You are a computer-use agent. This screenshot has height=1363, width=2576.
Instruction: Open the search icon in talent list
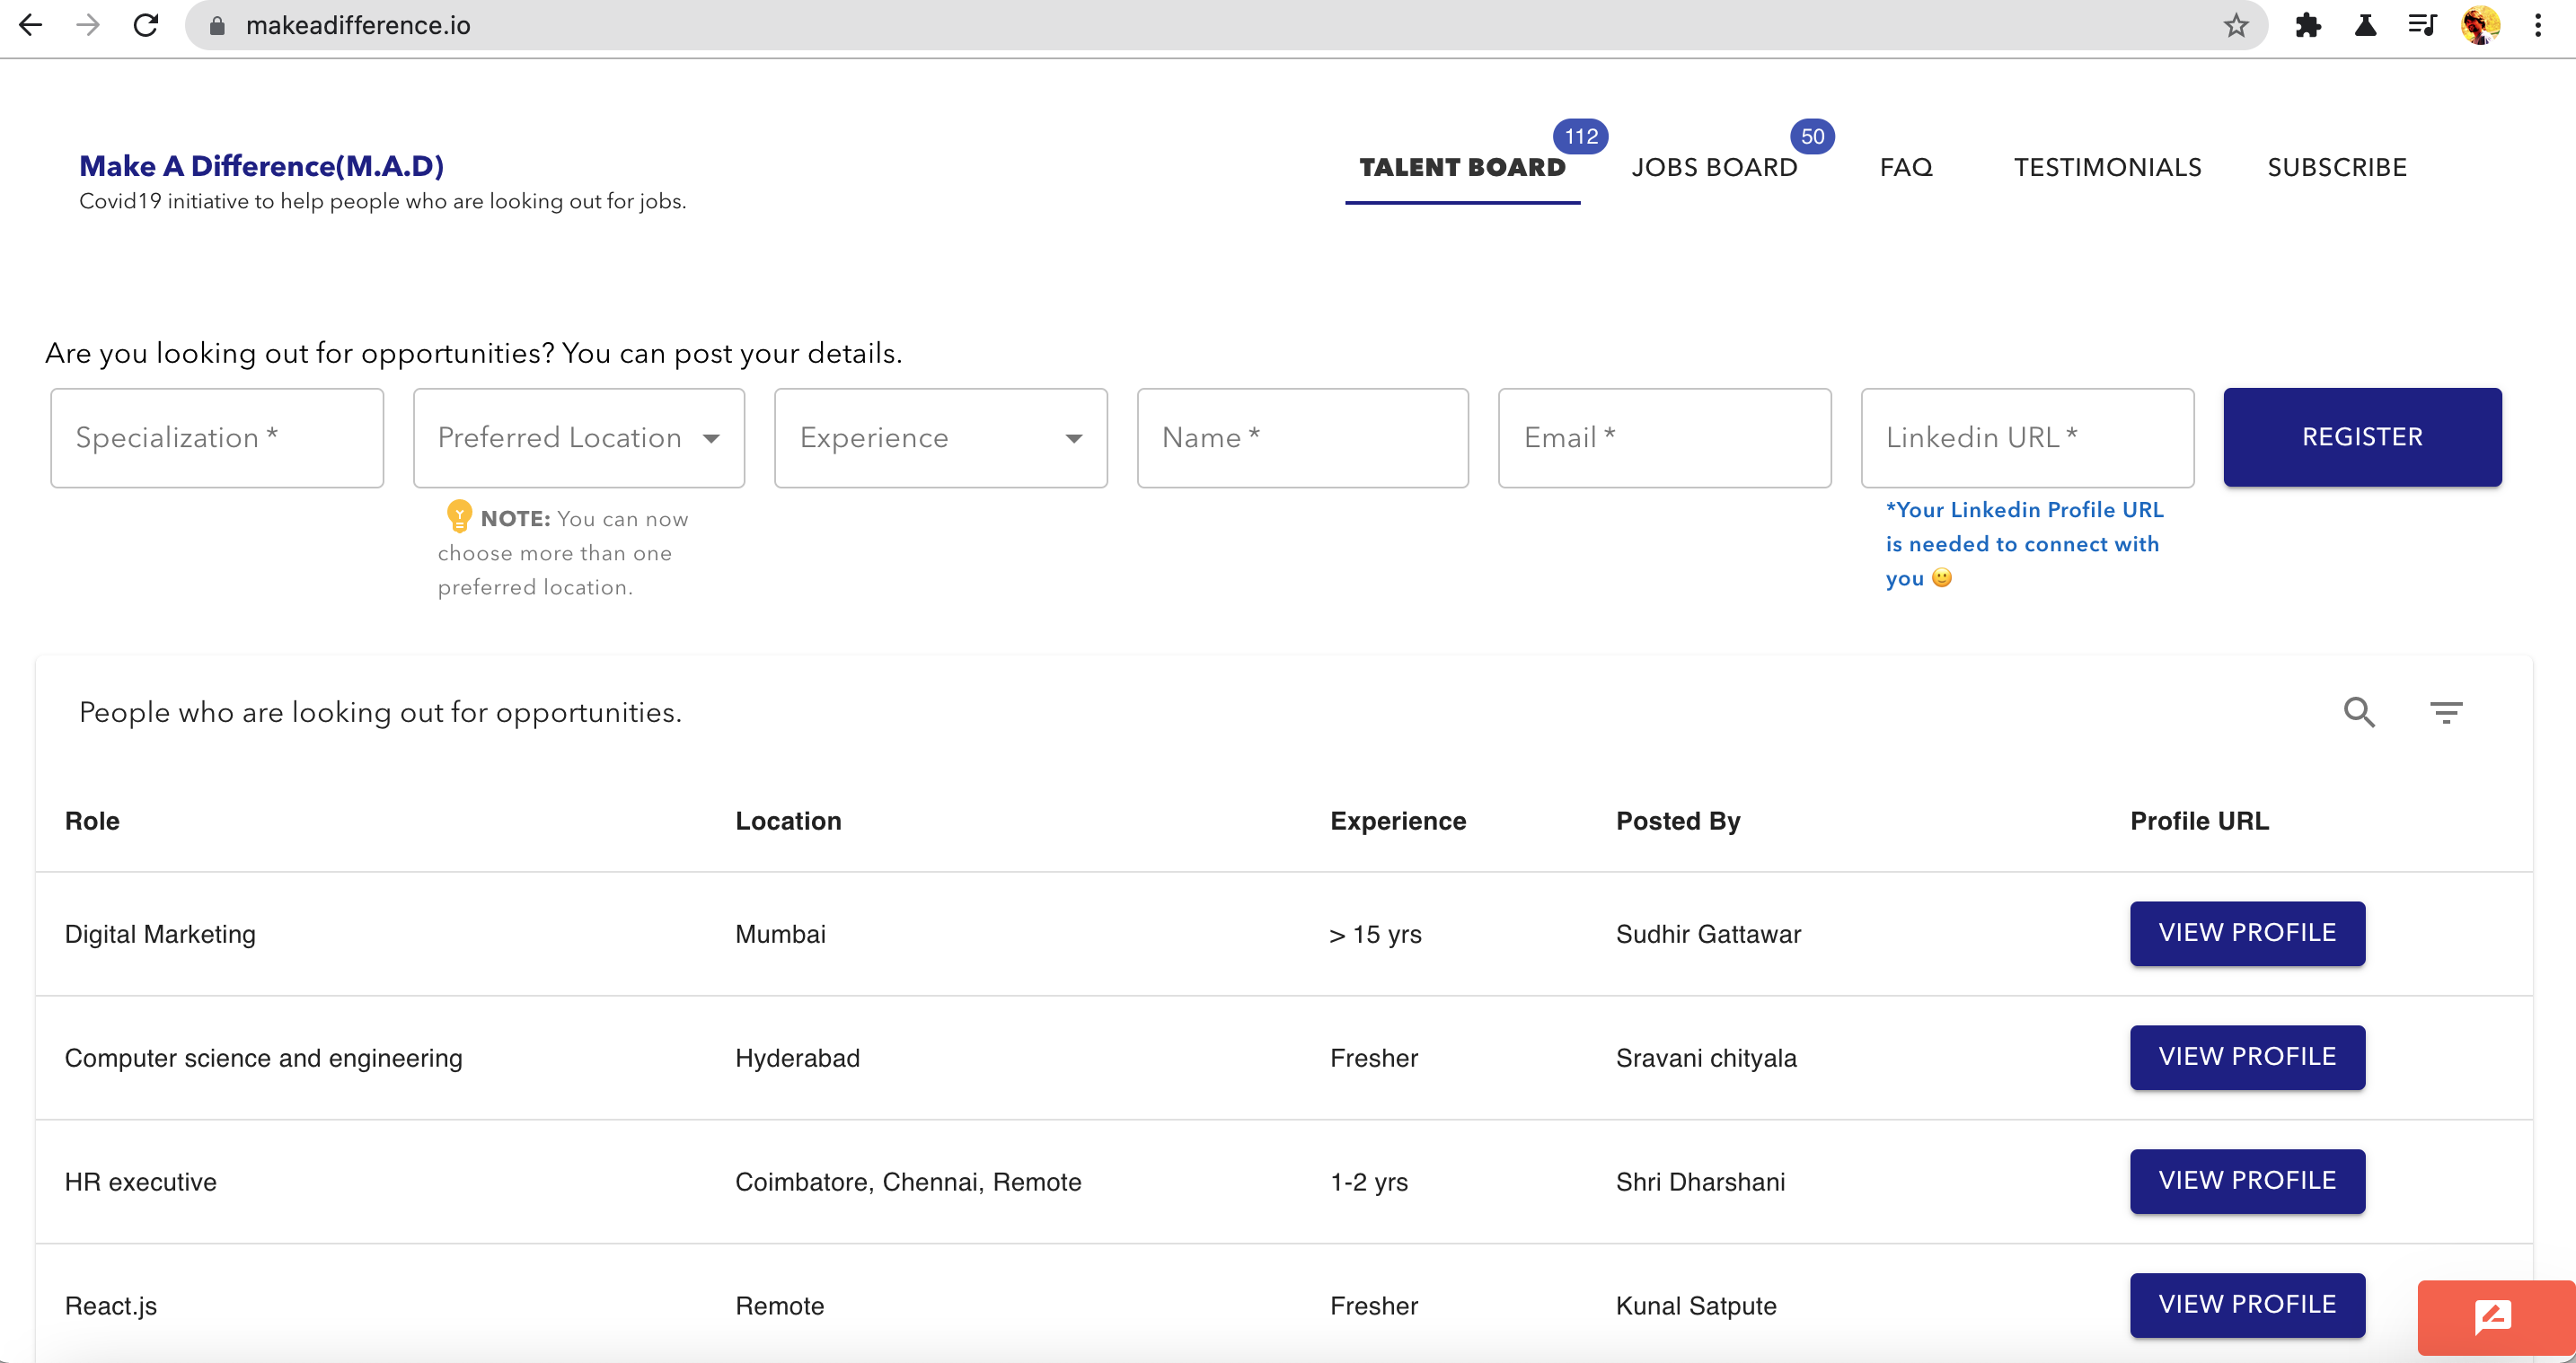(2360, 713)
